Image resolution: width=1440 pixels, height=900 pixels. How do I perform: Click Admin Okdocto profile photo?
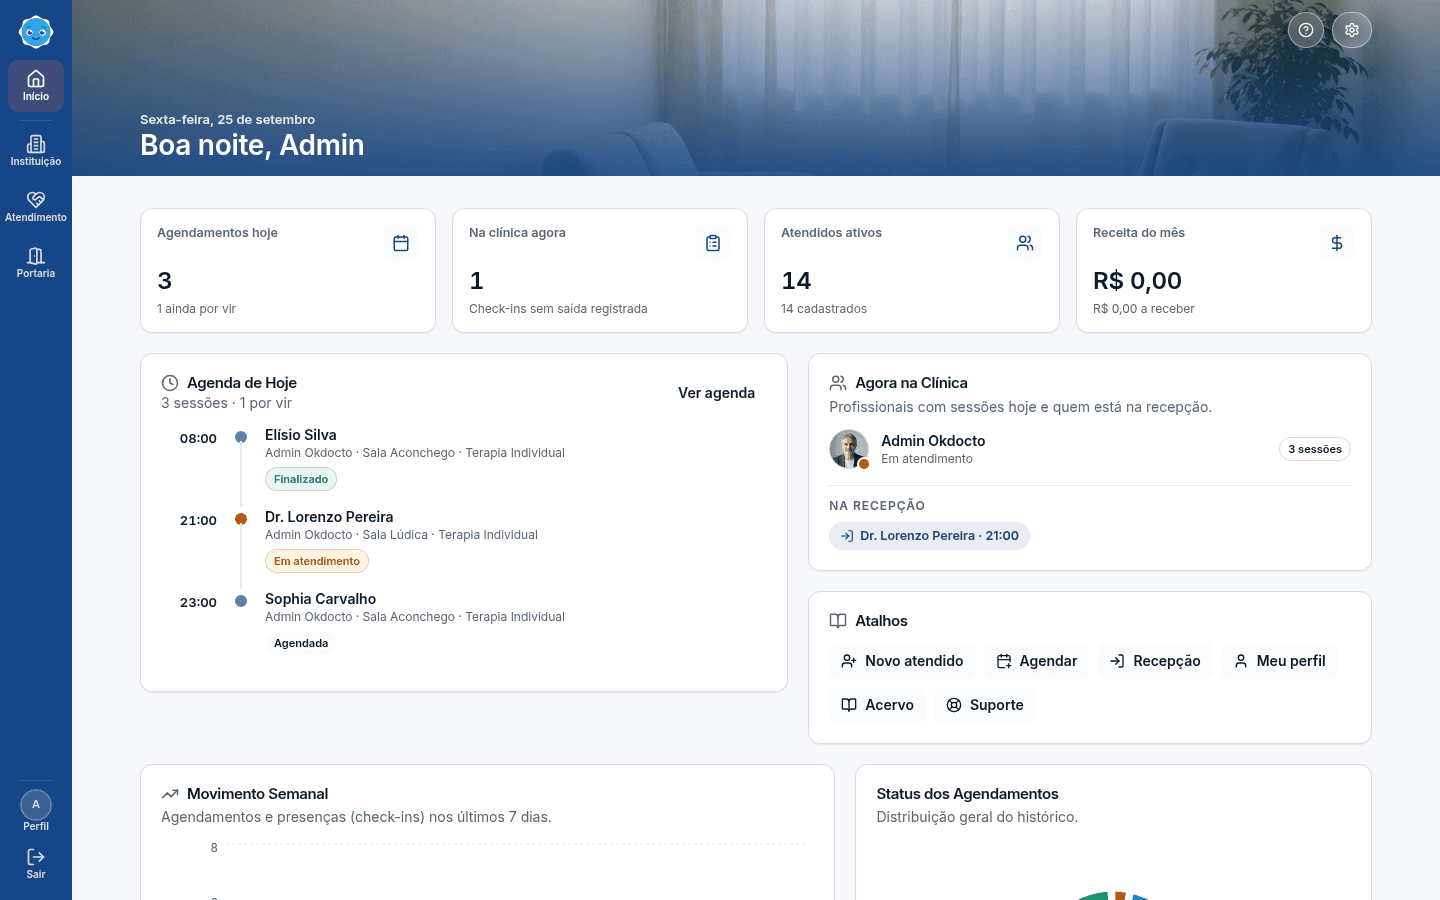tap(849, 449)
